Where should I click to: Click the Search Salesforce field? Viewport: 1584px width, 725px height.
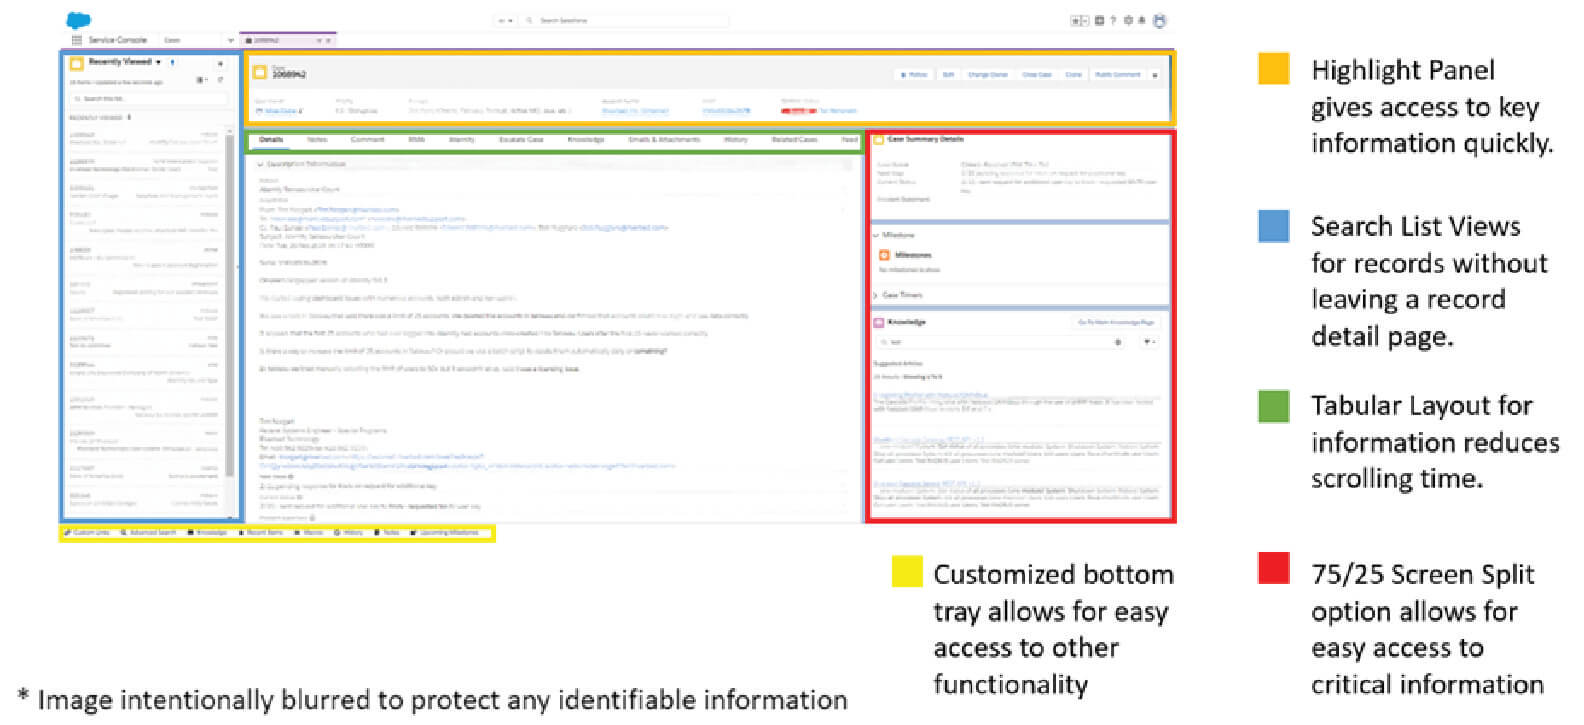point(630,20)
